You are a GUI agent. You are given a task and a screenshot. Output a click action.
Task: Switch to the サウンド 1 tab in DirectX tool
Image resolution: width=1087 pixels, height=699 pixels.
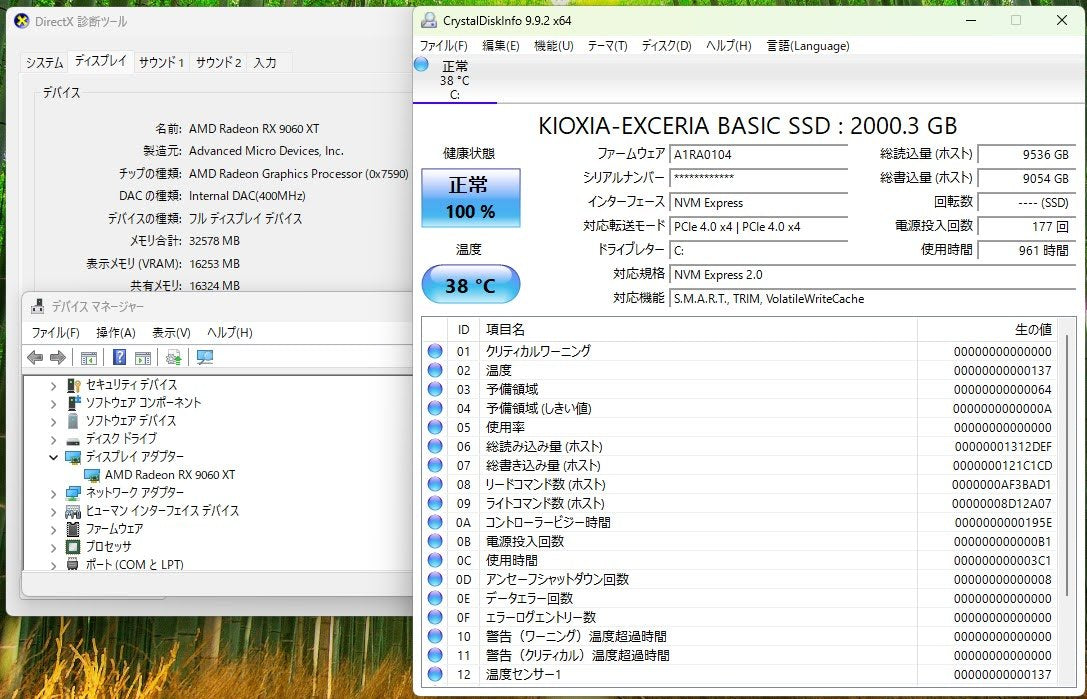(x=161, y=62)
